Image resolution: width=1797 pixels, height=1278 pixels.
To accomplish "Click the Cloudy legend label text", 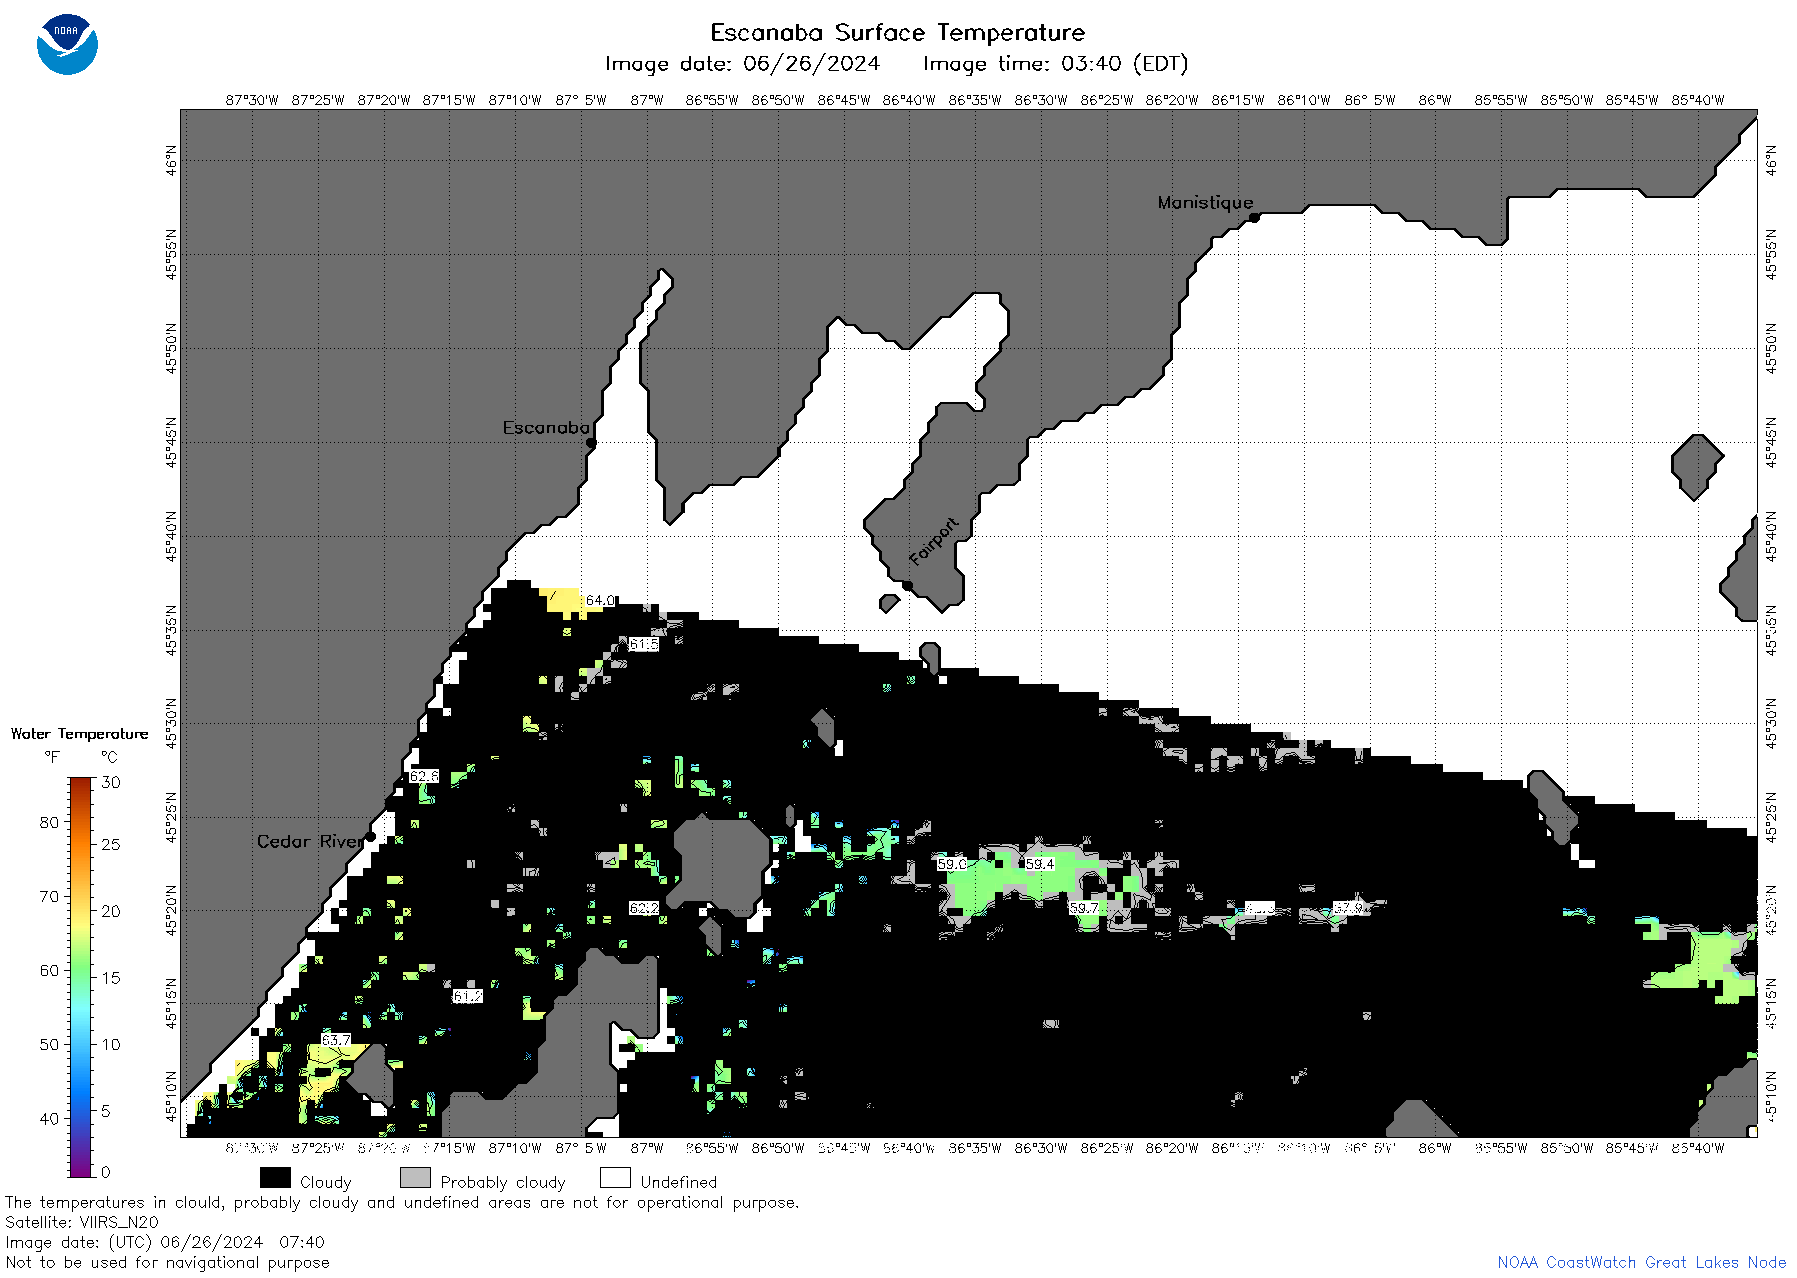I will click(326, 1182).
